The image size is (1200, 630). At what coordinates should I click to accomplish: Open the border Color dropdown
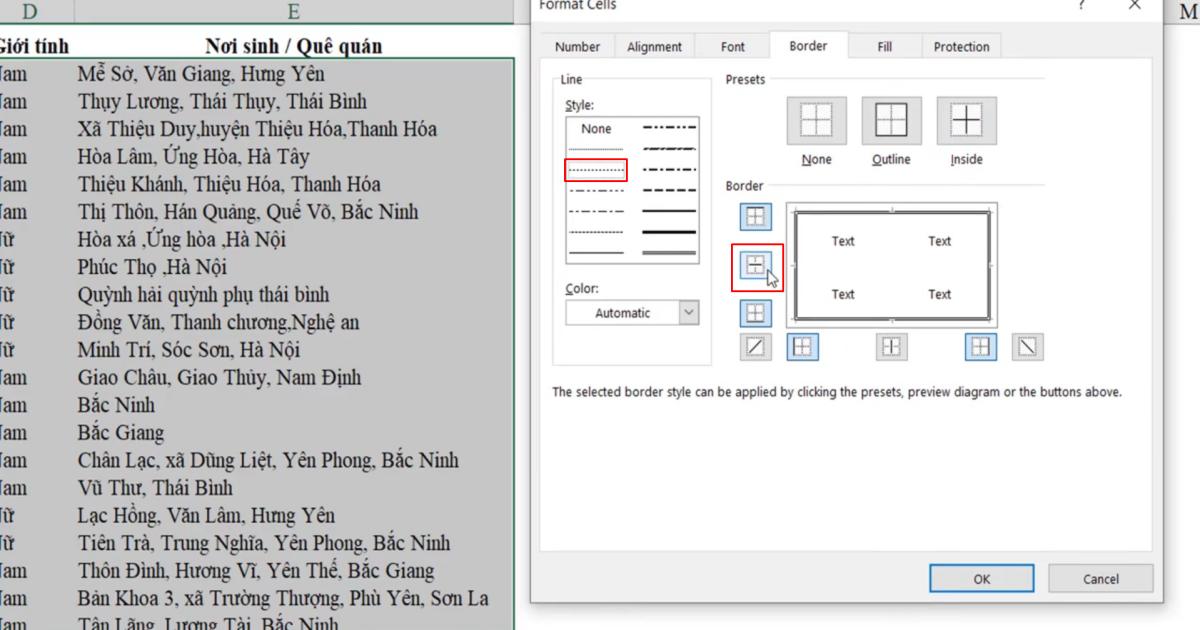click(688, 313)
